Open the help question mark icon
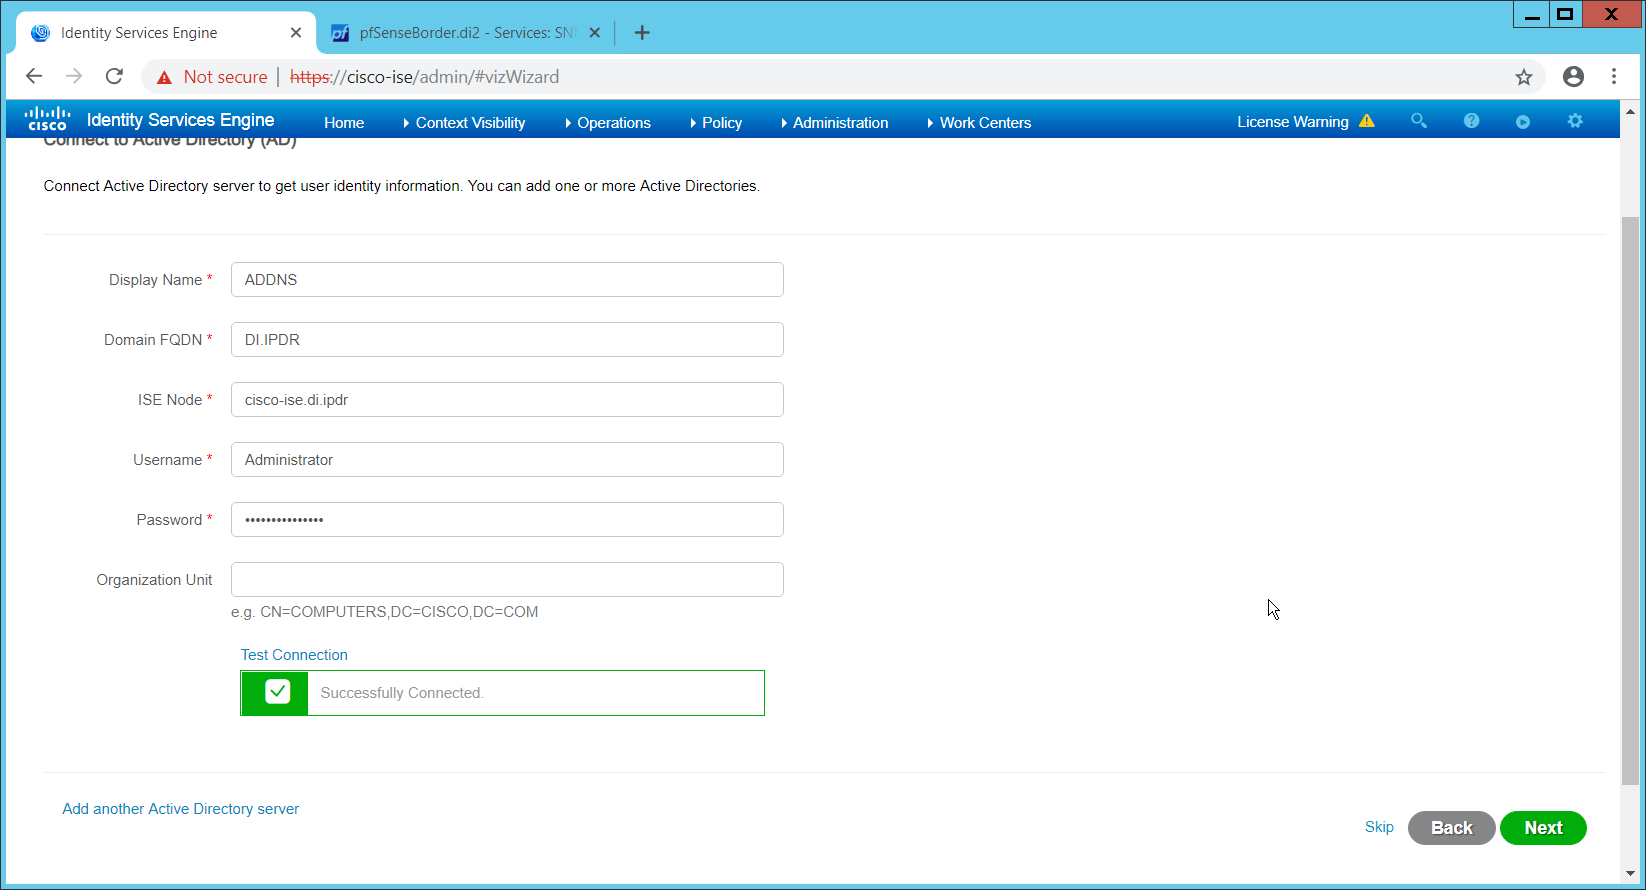This screenshot has height=890, width=1646. pyautogui.click(x=1471, y=121)
